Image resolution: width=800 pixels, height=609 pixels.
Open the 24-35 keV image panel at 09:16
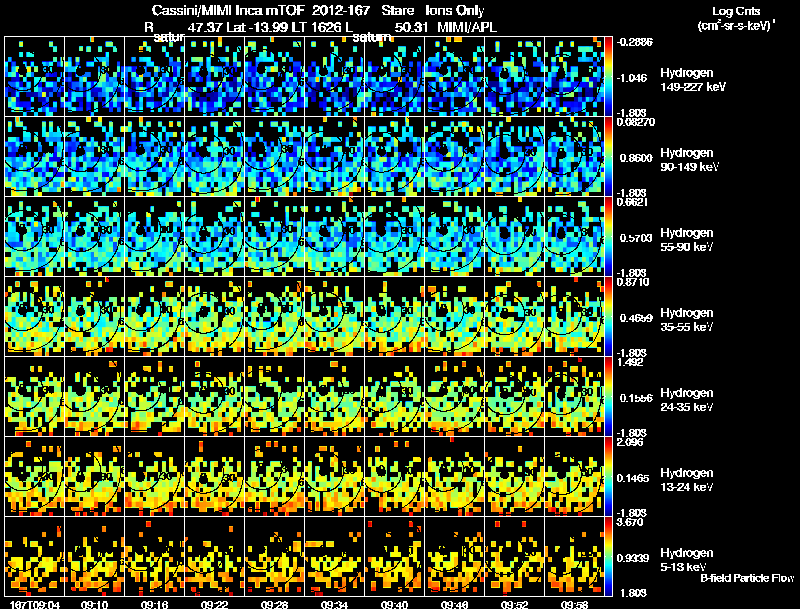155,396
